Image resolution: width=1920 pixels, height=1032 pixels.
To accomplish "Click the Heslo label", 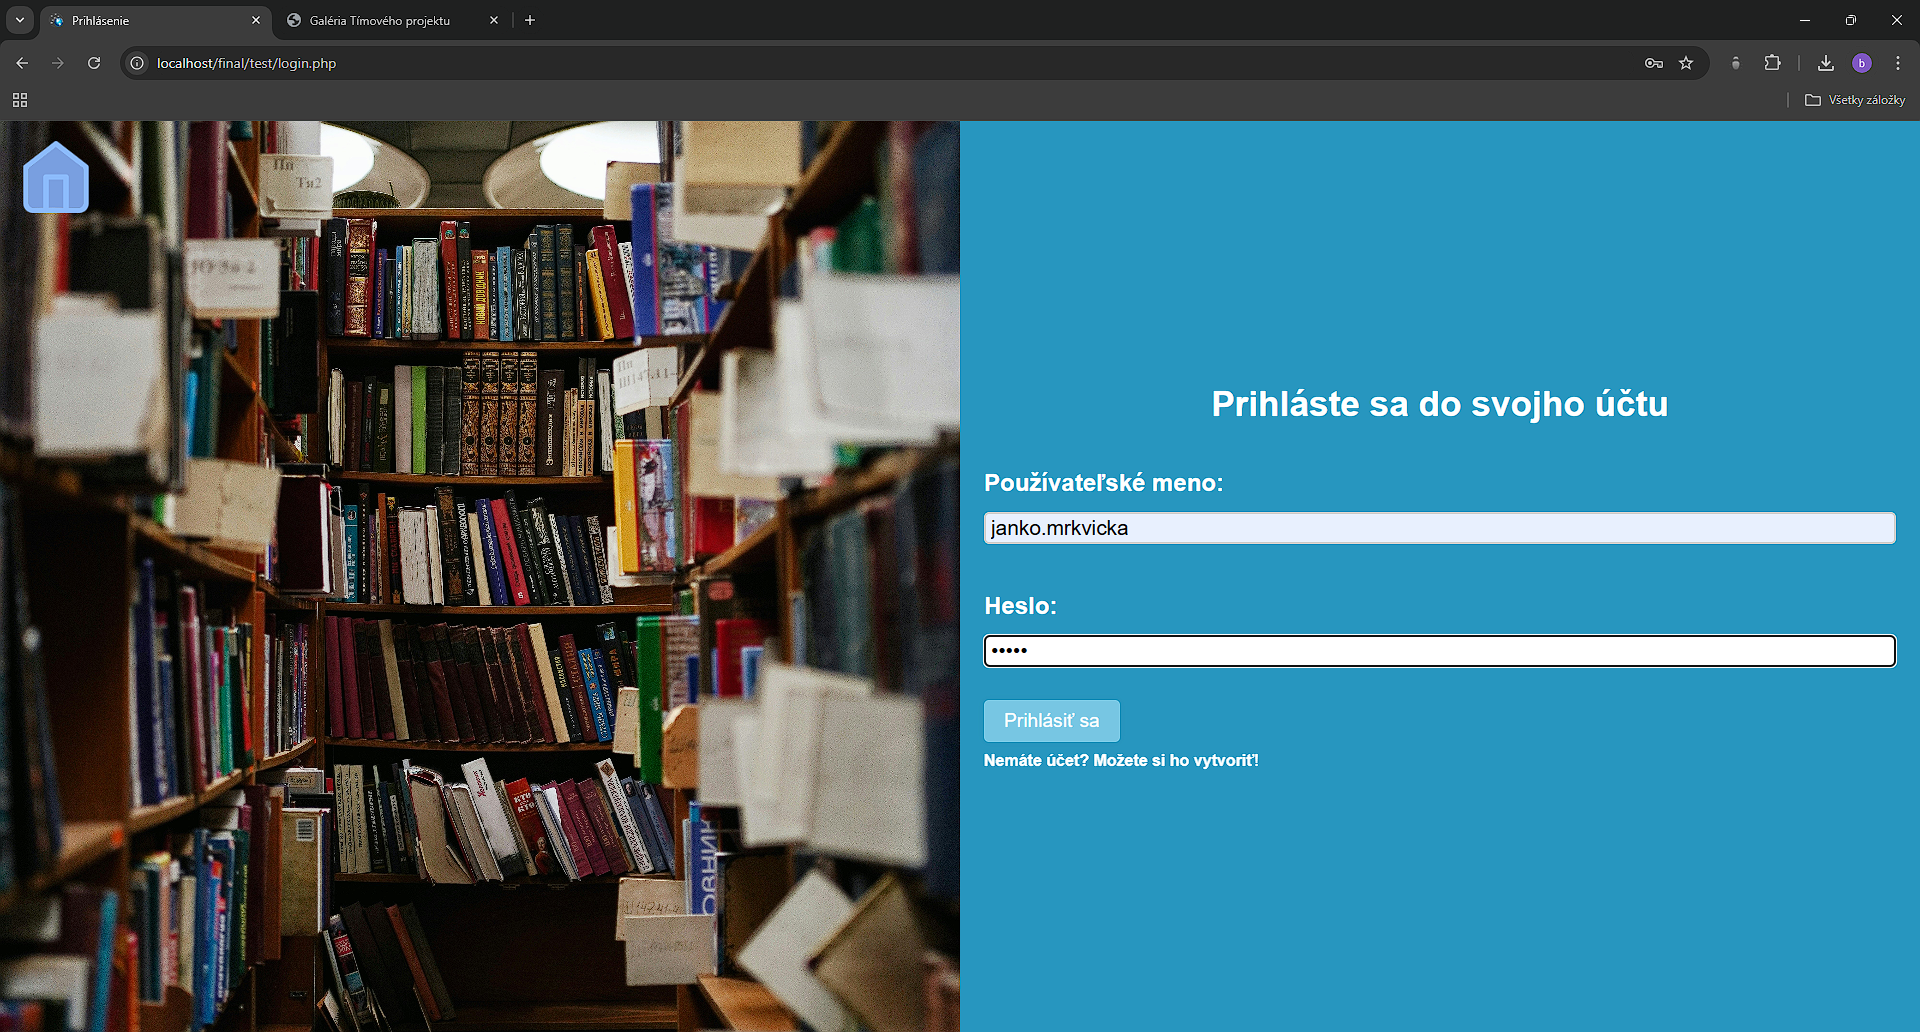I will click(x=1020, y=606).
